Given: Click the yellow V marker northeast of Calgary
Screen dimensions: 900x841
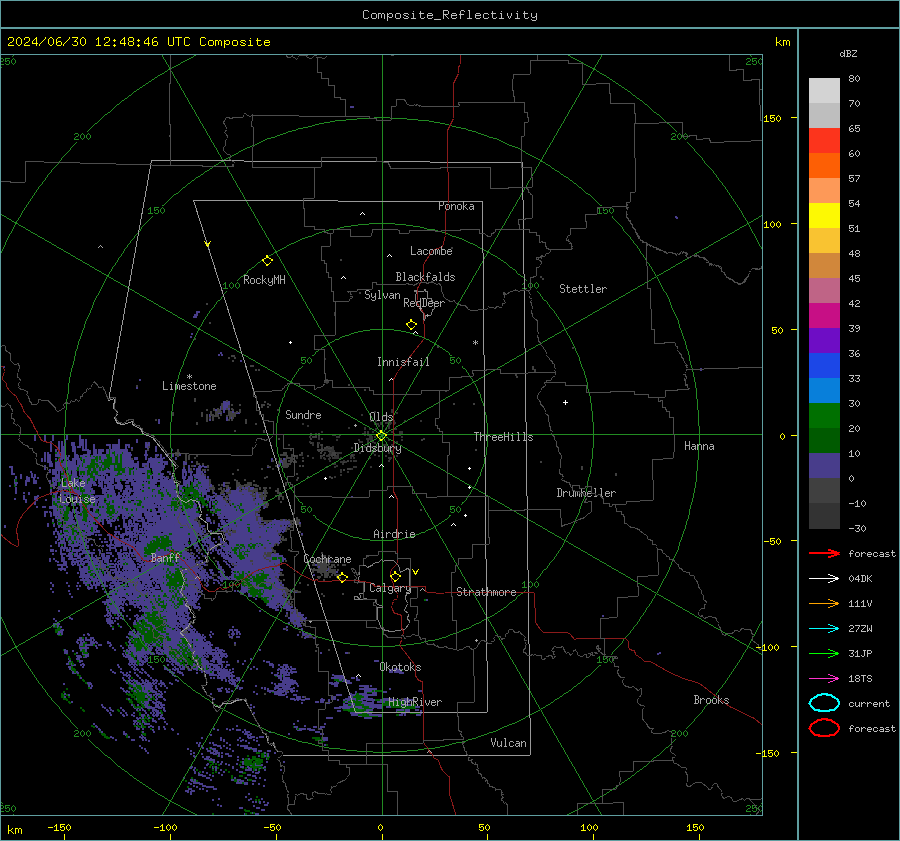Looking at the screenshot, I should tap(416, 572).
